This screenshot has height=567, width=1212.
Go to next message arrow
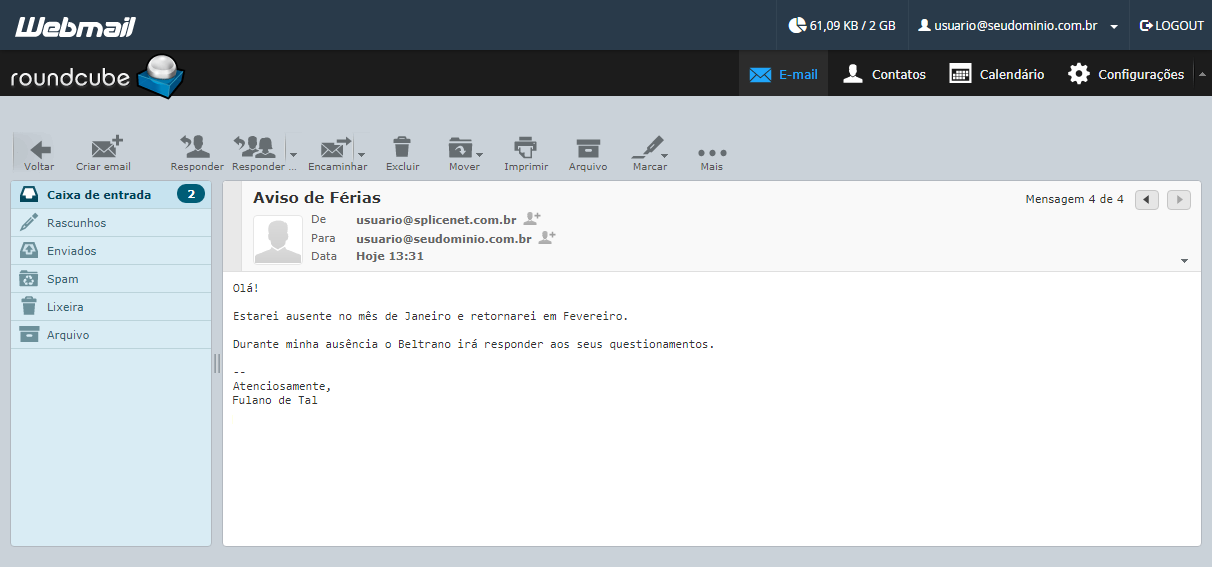[1179, 200]
